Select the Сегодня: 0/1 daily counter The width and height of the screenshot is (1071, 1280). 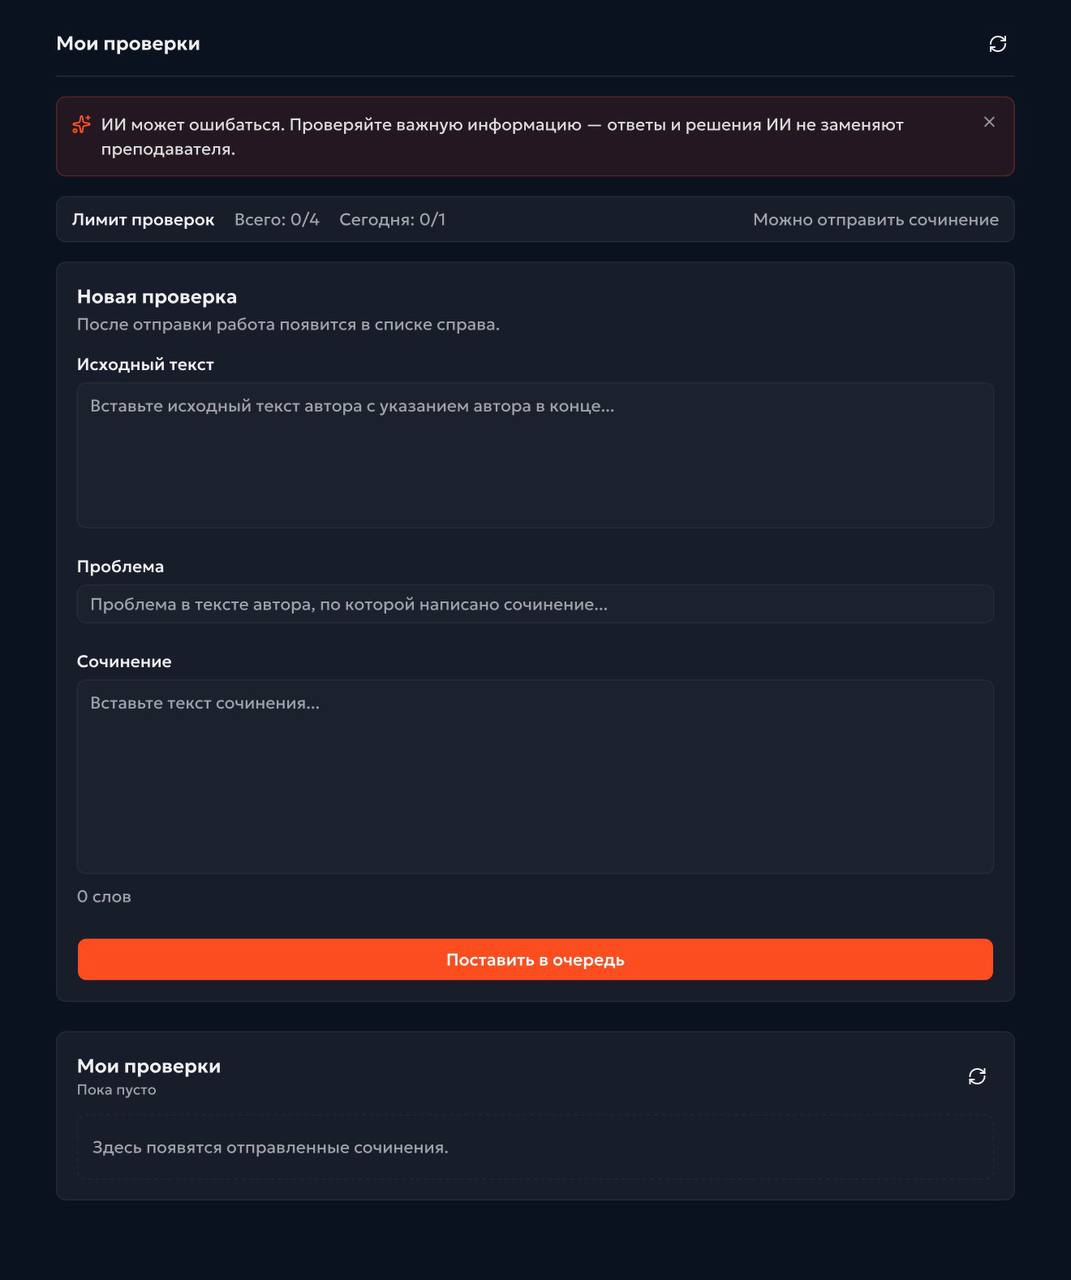tap(392, 220)
